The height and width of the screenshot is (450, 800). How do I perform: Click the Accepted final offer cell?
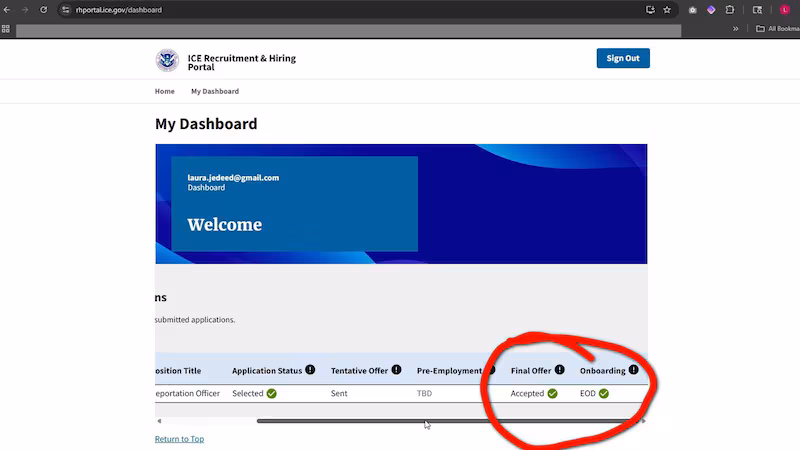(x=527, y=393)
